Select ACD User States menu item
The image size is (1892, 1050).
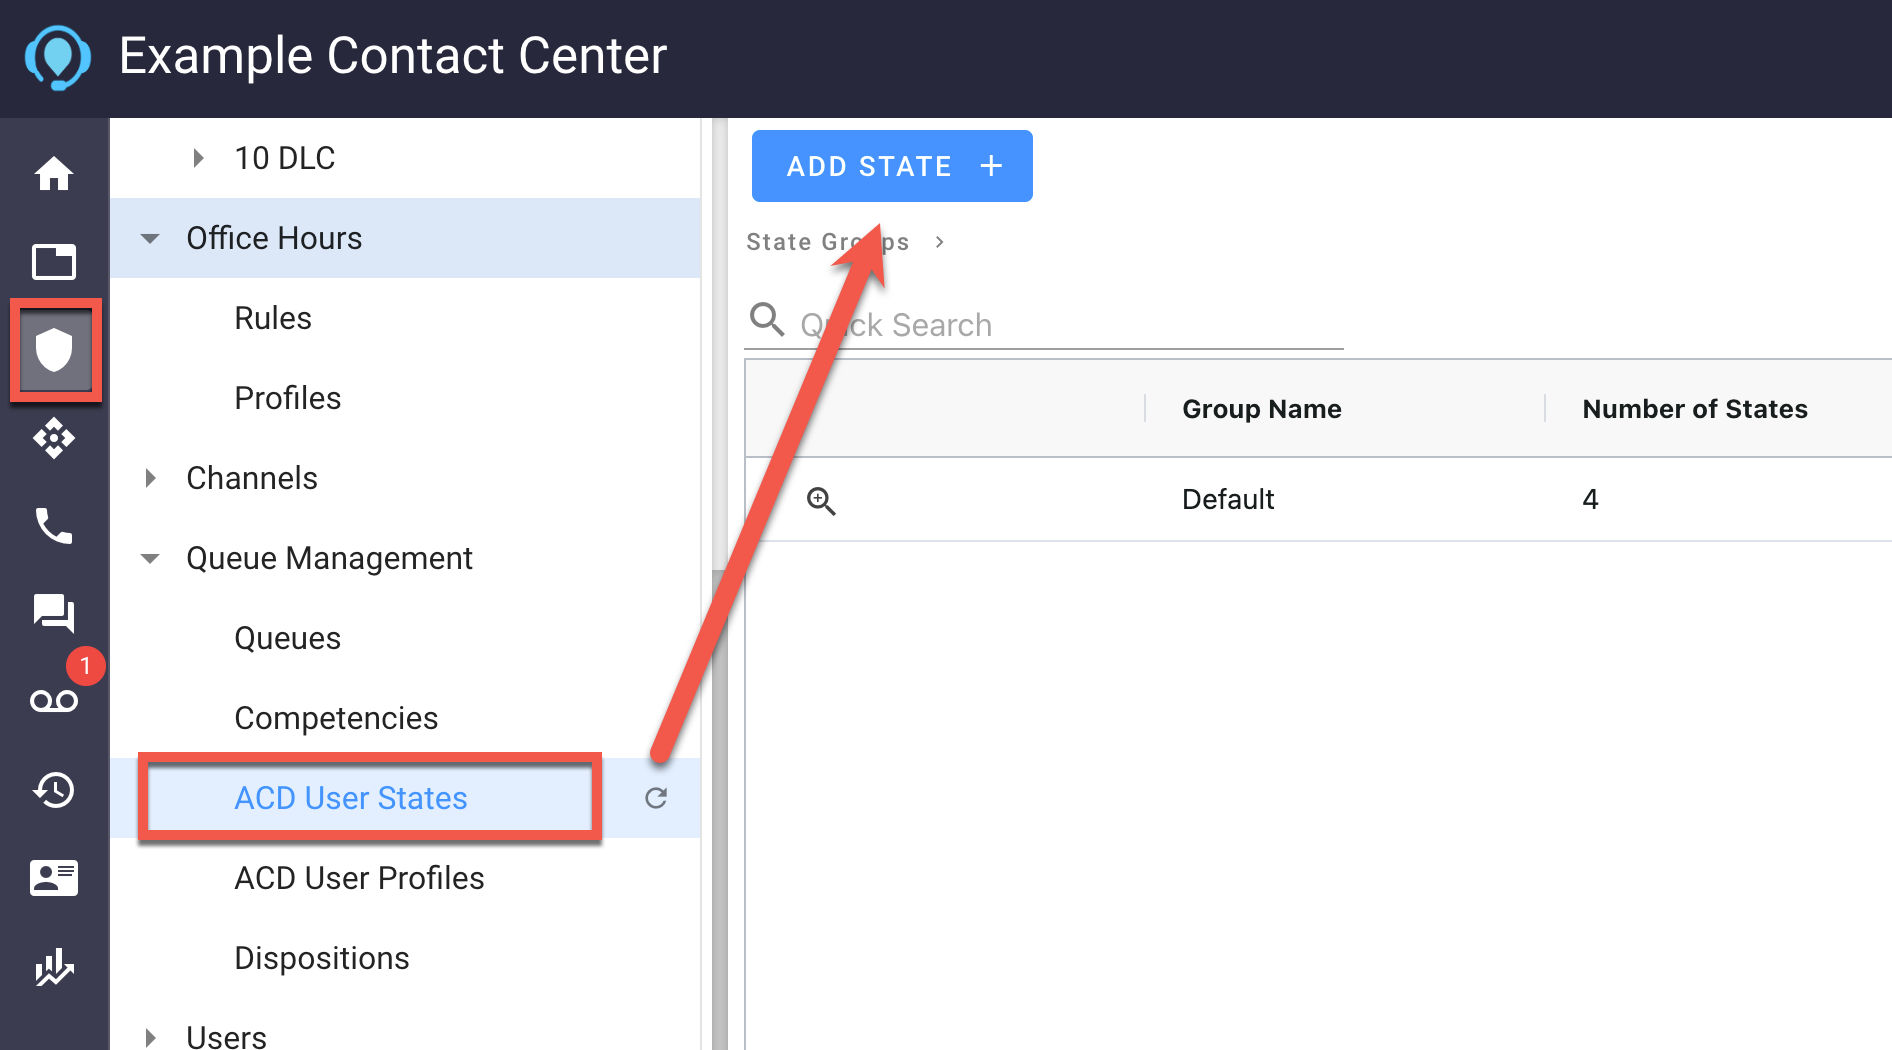point(351,798)
